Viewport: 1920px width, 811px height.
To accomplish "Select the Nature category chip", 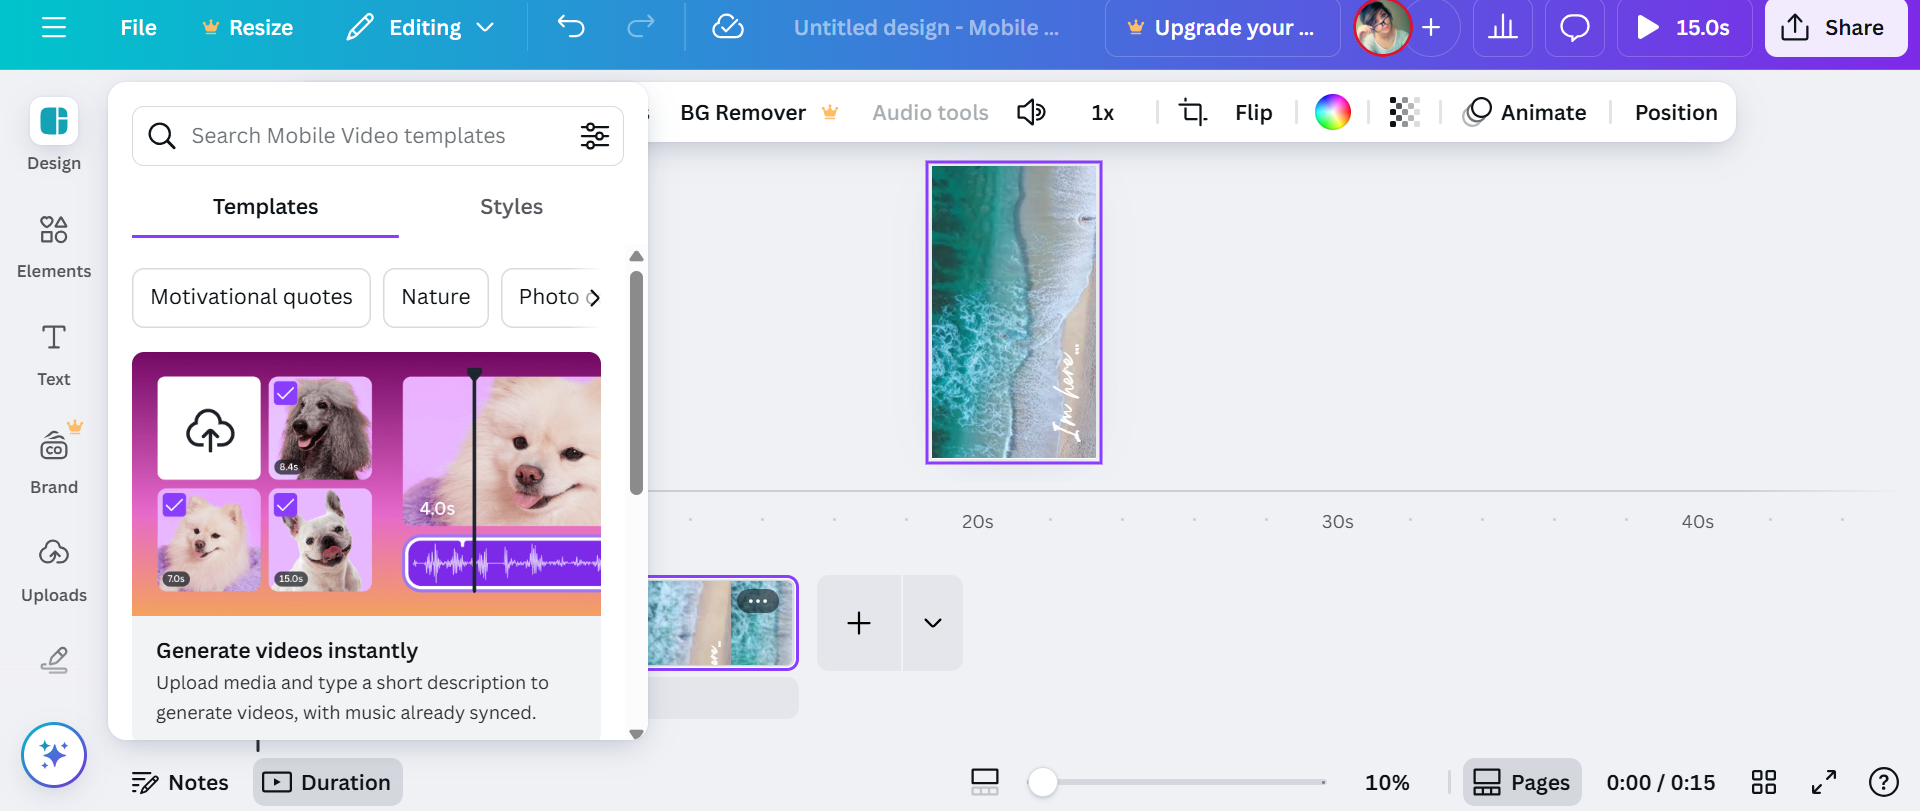I will click(436, 297).
